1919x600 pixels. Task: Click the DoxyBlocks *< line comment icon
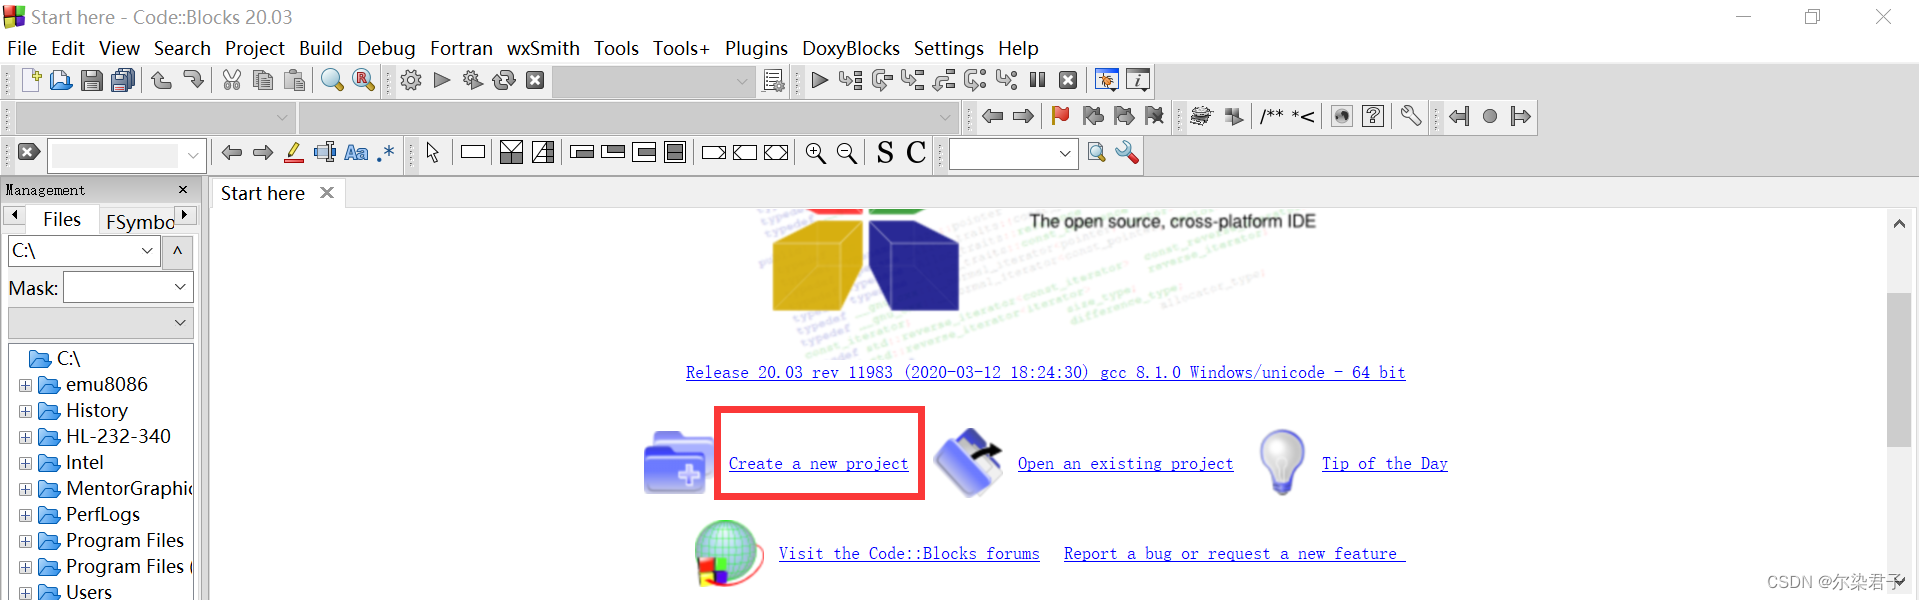[1303, 116]
